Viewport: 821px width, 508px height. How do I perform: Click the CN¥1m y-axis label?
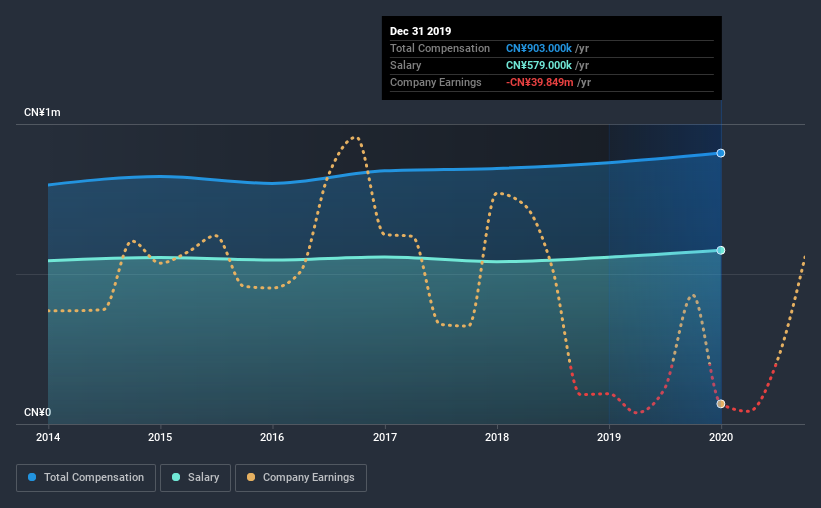coord(42,113)
